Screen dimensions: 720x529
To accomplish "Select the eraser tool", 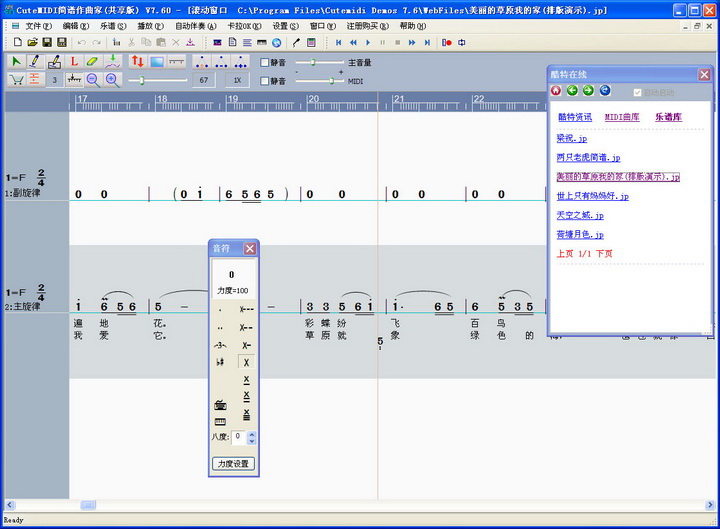I will click(x=92, y=62).
